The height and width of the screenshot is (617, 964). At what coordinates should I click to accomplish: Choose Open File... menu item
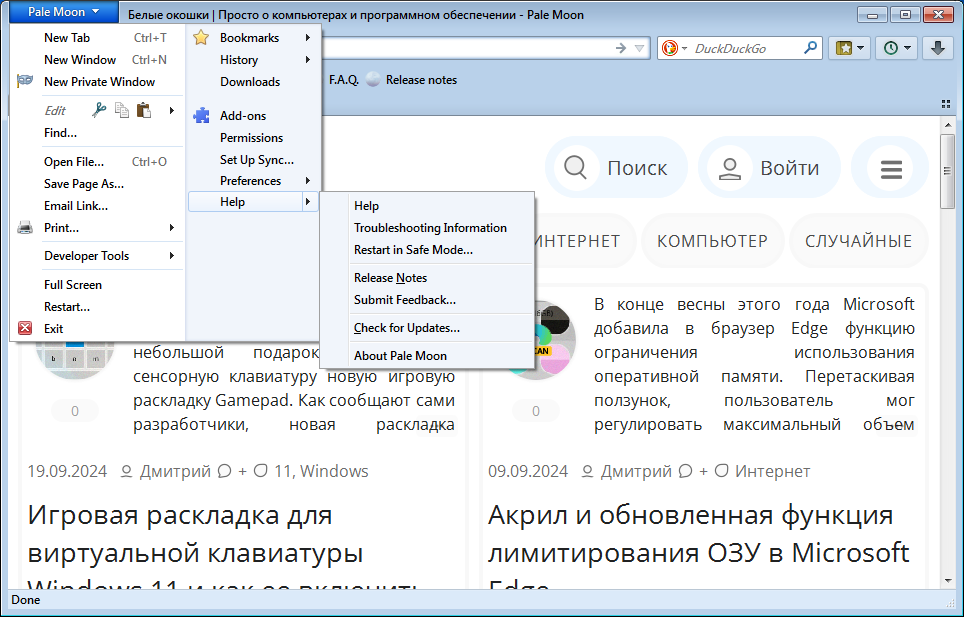tap(98, 162)
